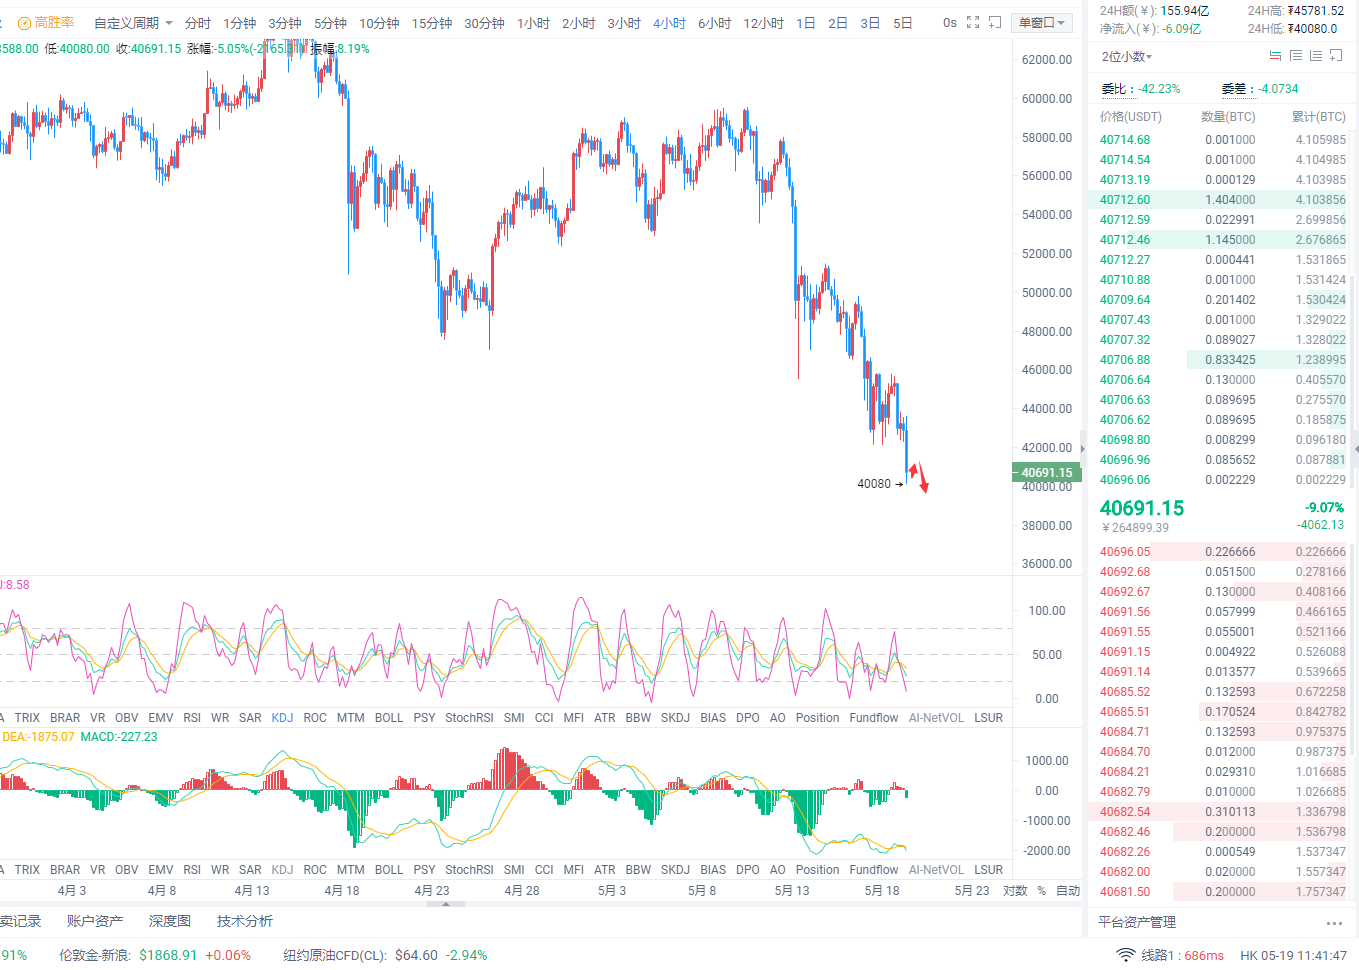Click the 累计(BTC) column header

coord(1319,117)
